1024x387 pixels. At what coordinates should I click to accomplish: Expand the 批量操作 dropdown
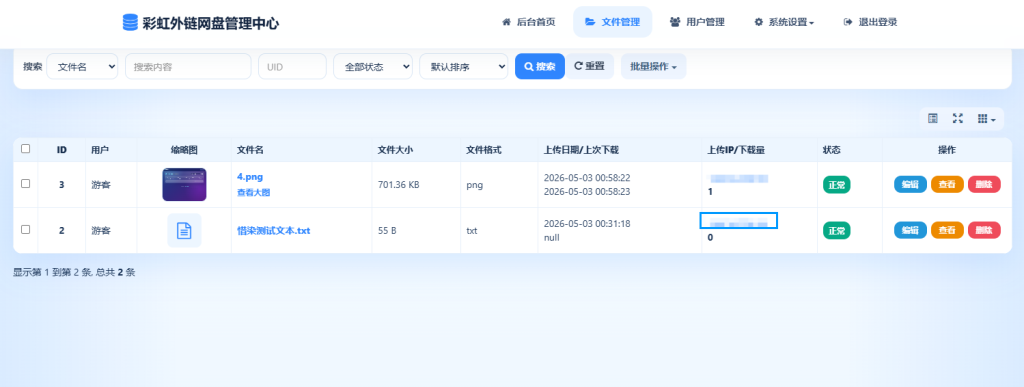[x=653, y=67]
